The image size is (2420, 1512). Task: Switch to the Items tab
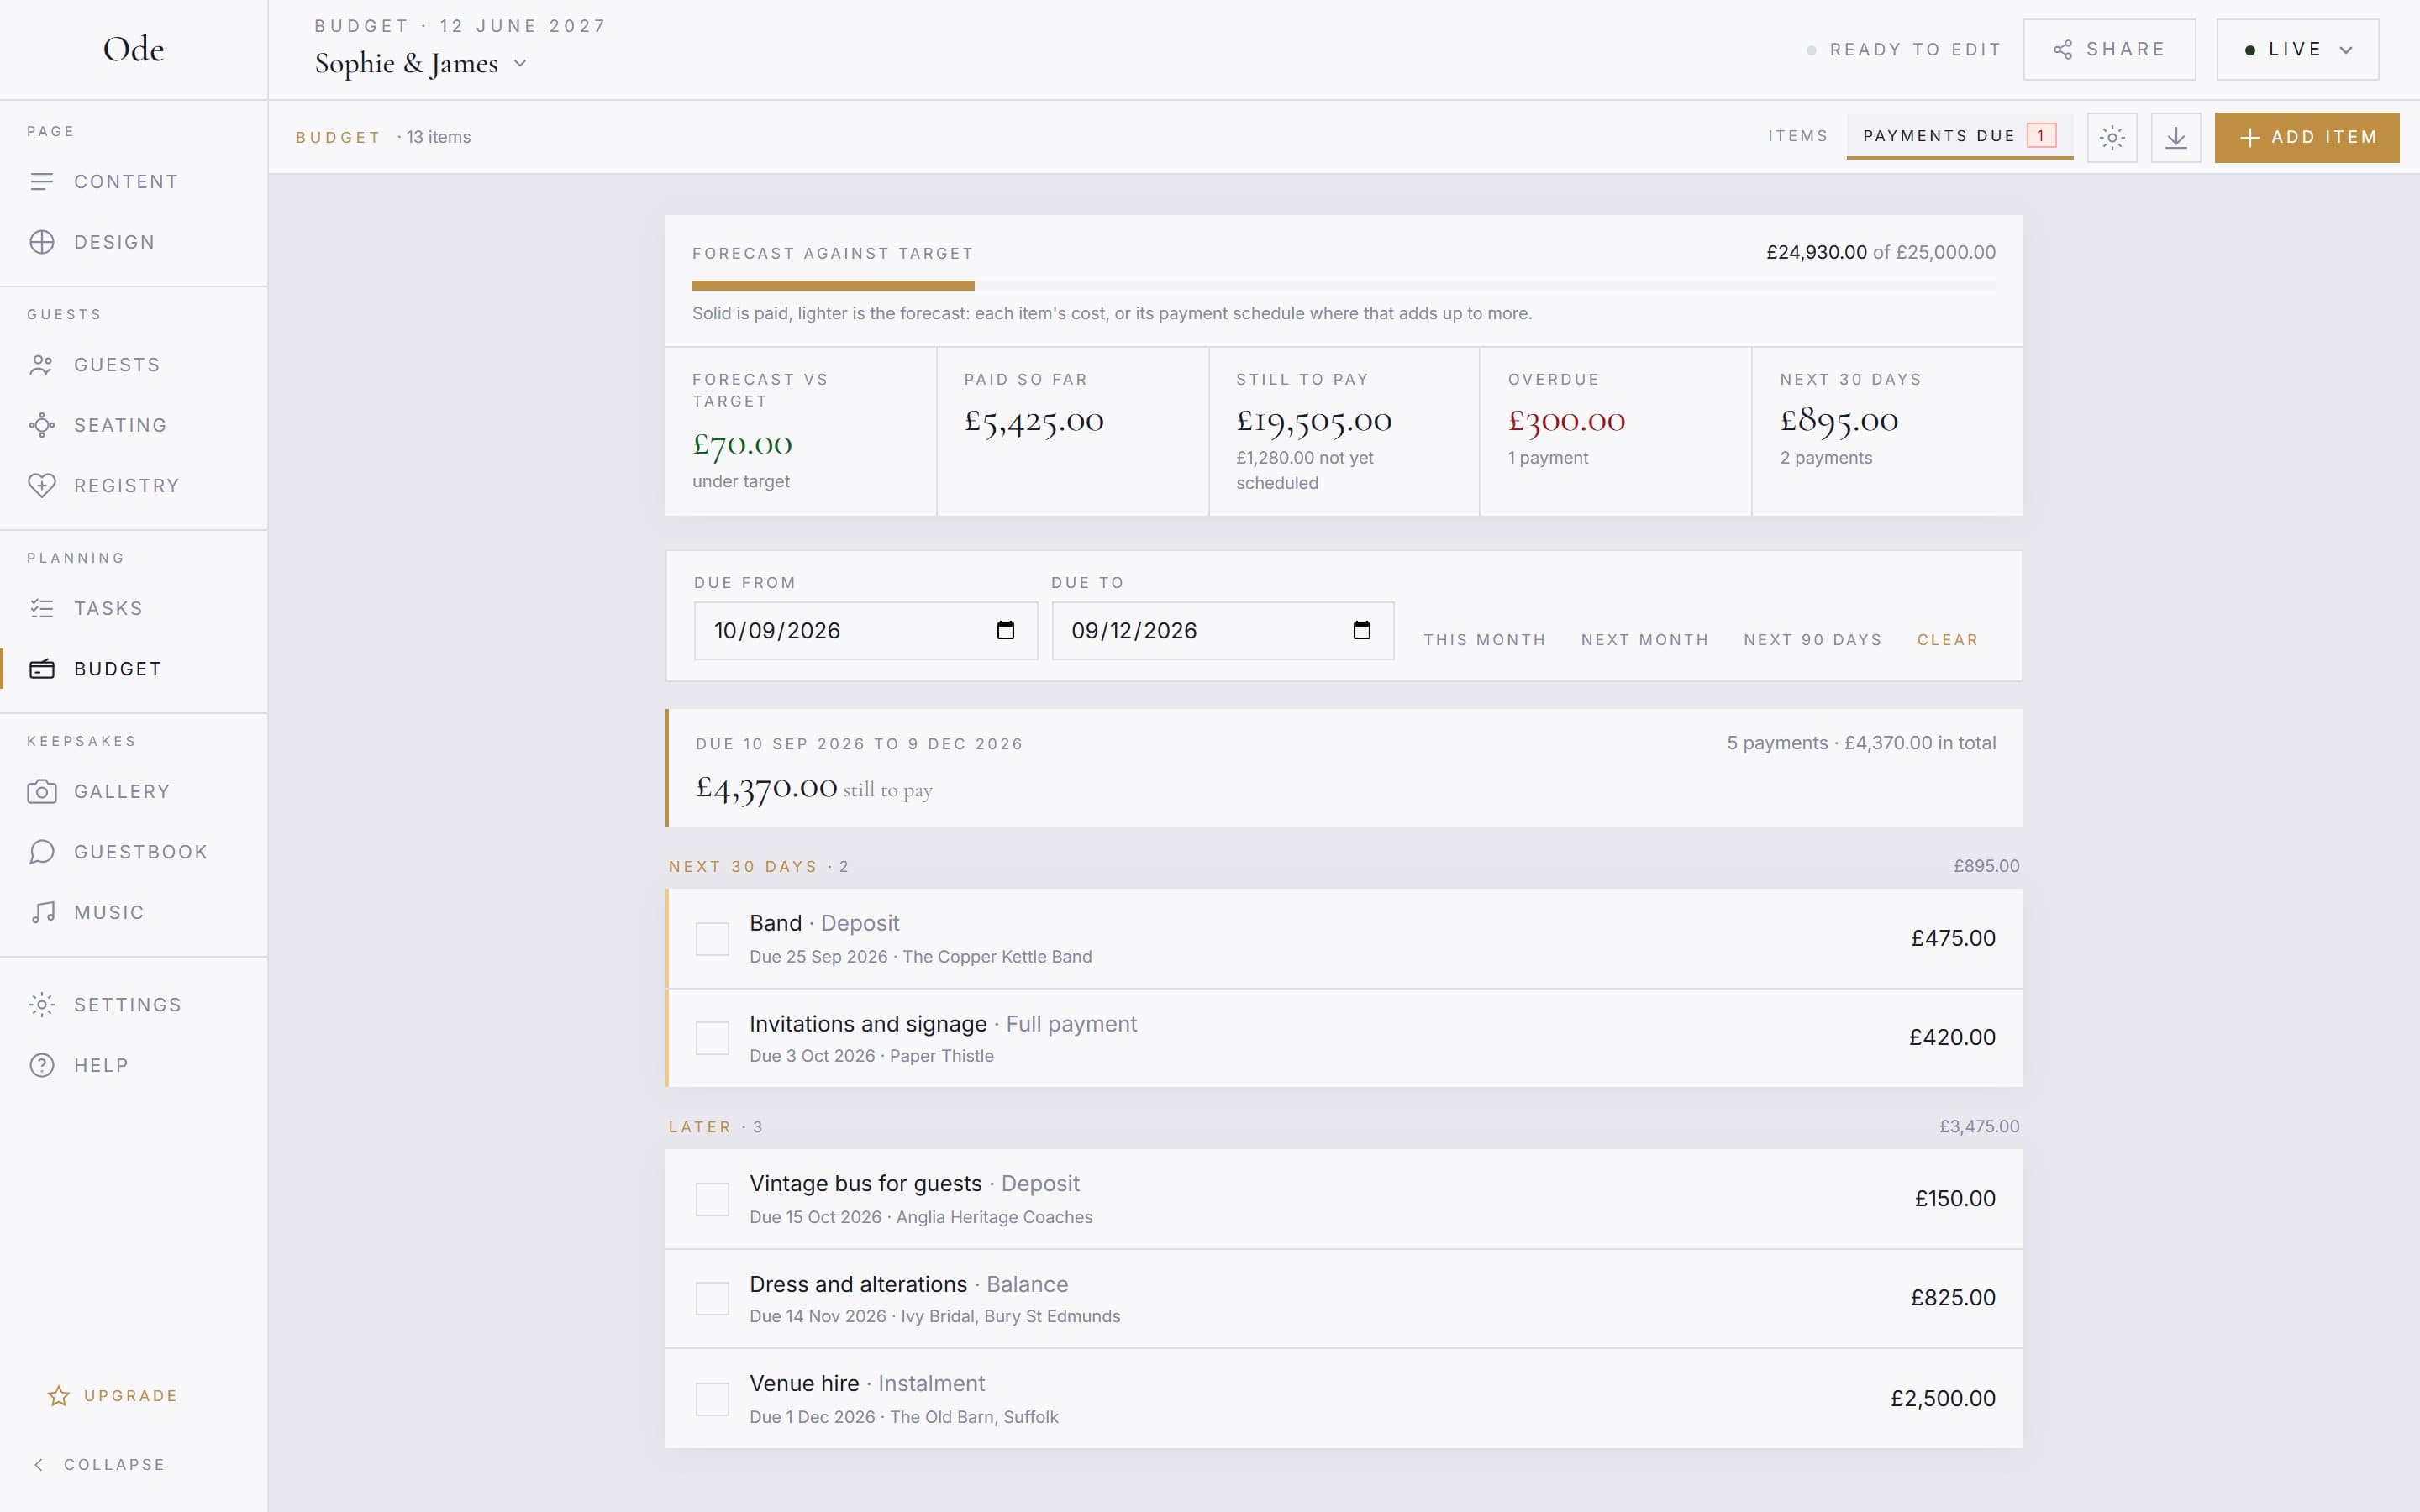[x=1797, y=136]
